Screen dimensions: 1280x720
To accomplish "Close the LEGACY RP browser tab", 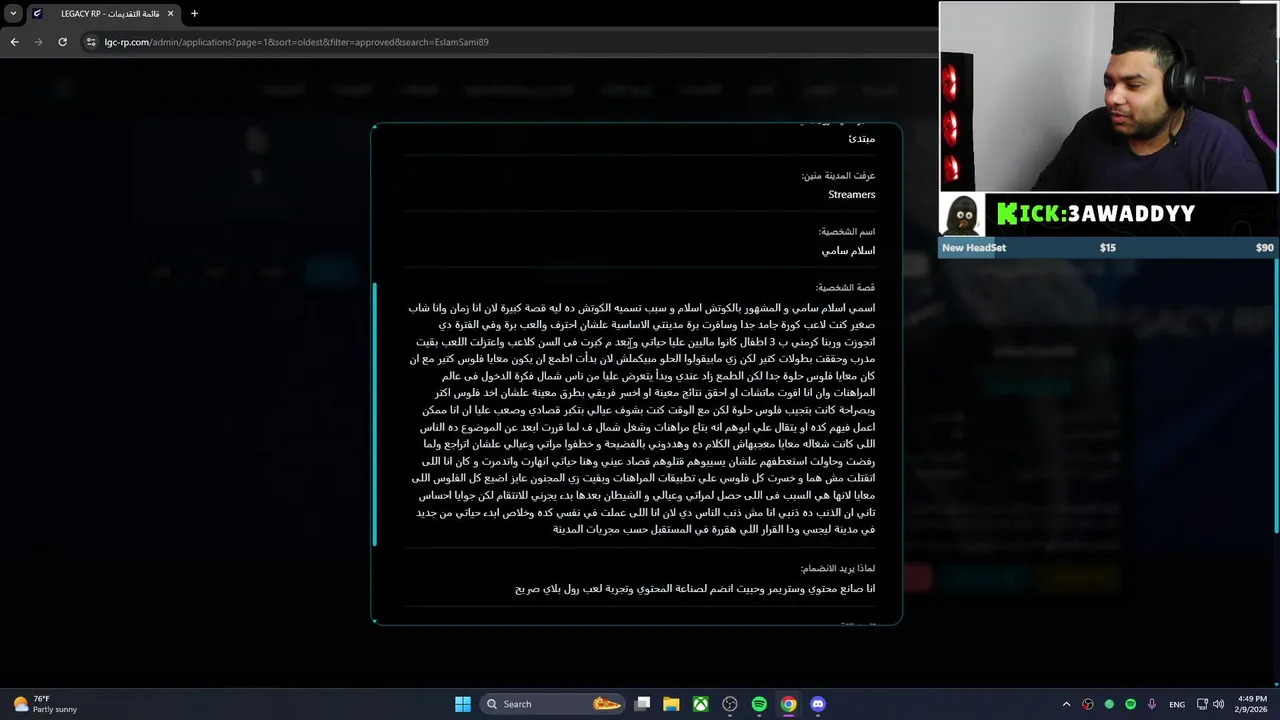I will pyautogui.click(x=170, y=14).
